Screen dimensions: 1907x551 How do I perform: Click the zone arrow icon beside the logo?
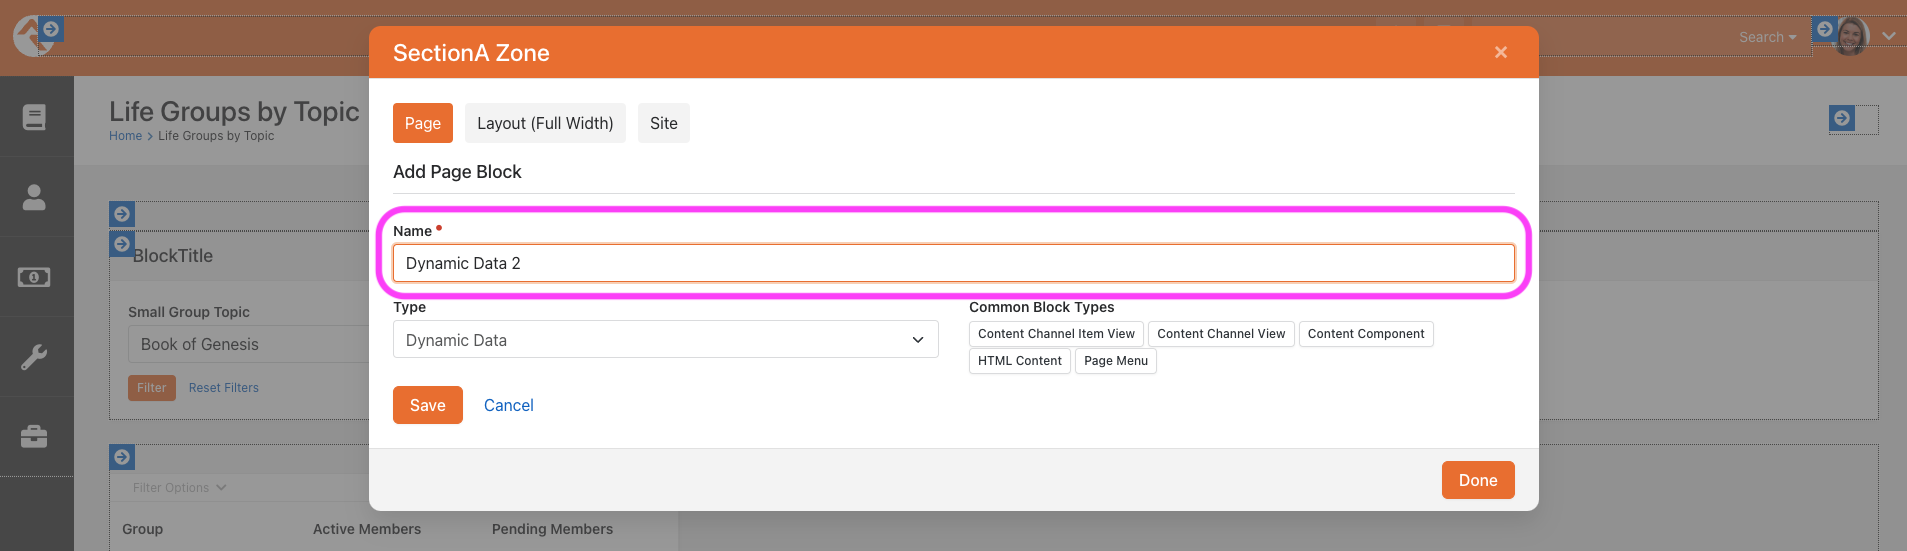(51, 29)
